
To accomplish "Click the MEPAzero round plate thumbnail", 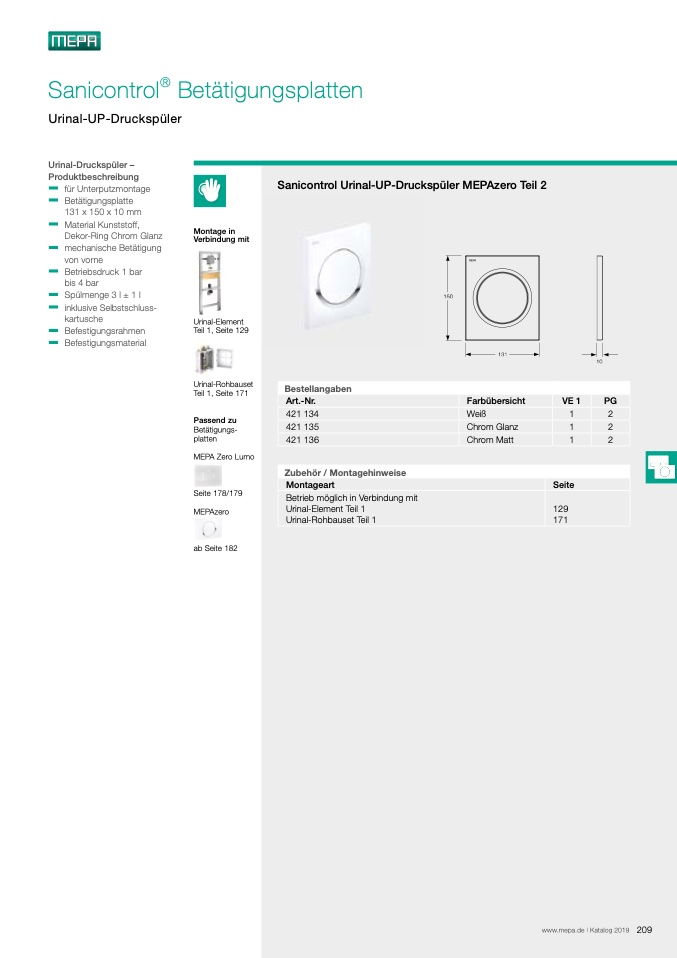I will point(208,530).
